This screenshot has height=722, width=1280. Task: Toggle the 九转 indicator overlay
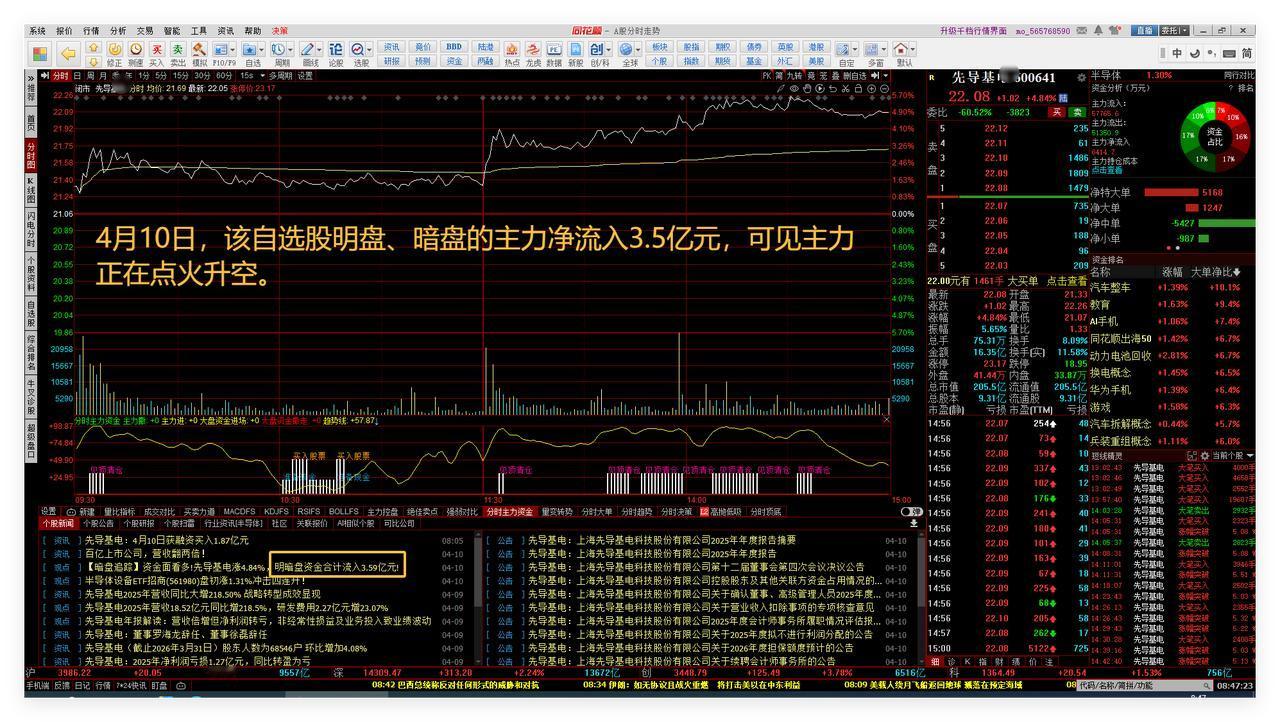point(796,76)
